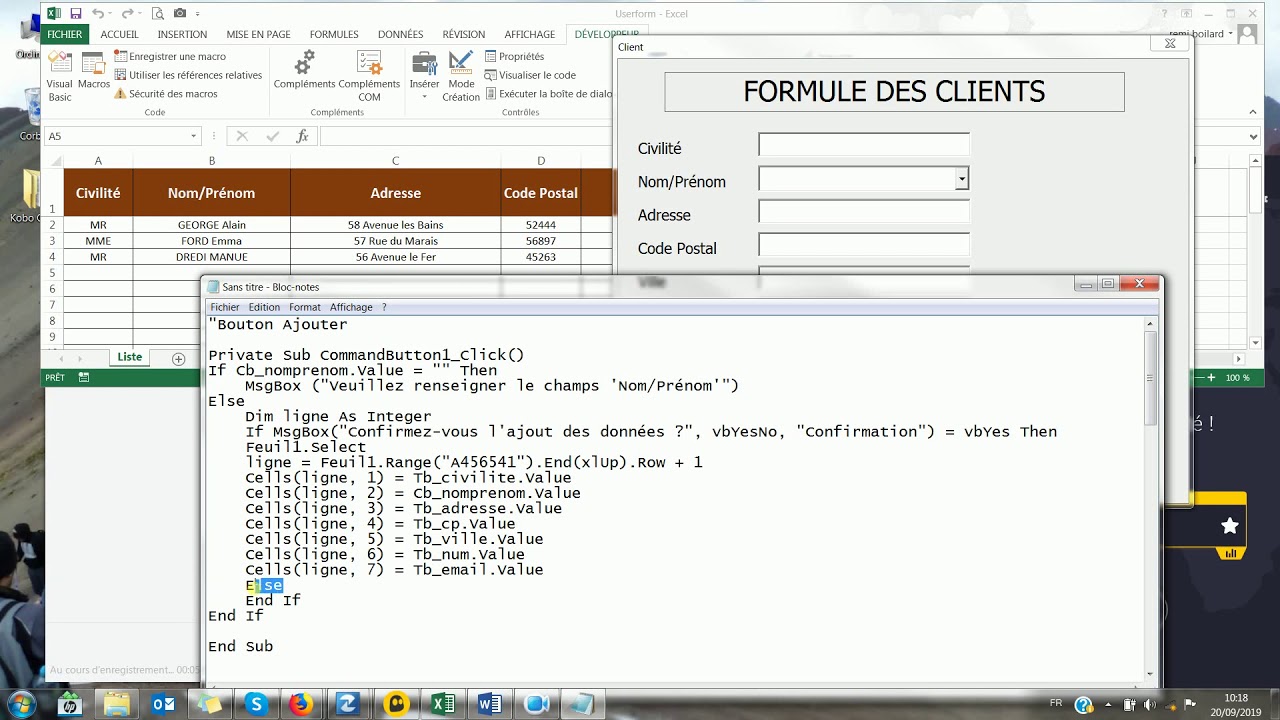Toggle Utiliser les références relatives

pos(188,75)
